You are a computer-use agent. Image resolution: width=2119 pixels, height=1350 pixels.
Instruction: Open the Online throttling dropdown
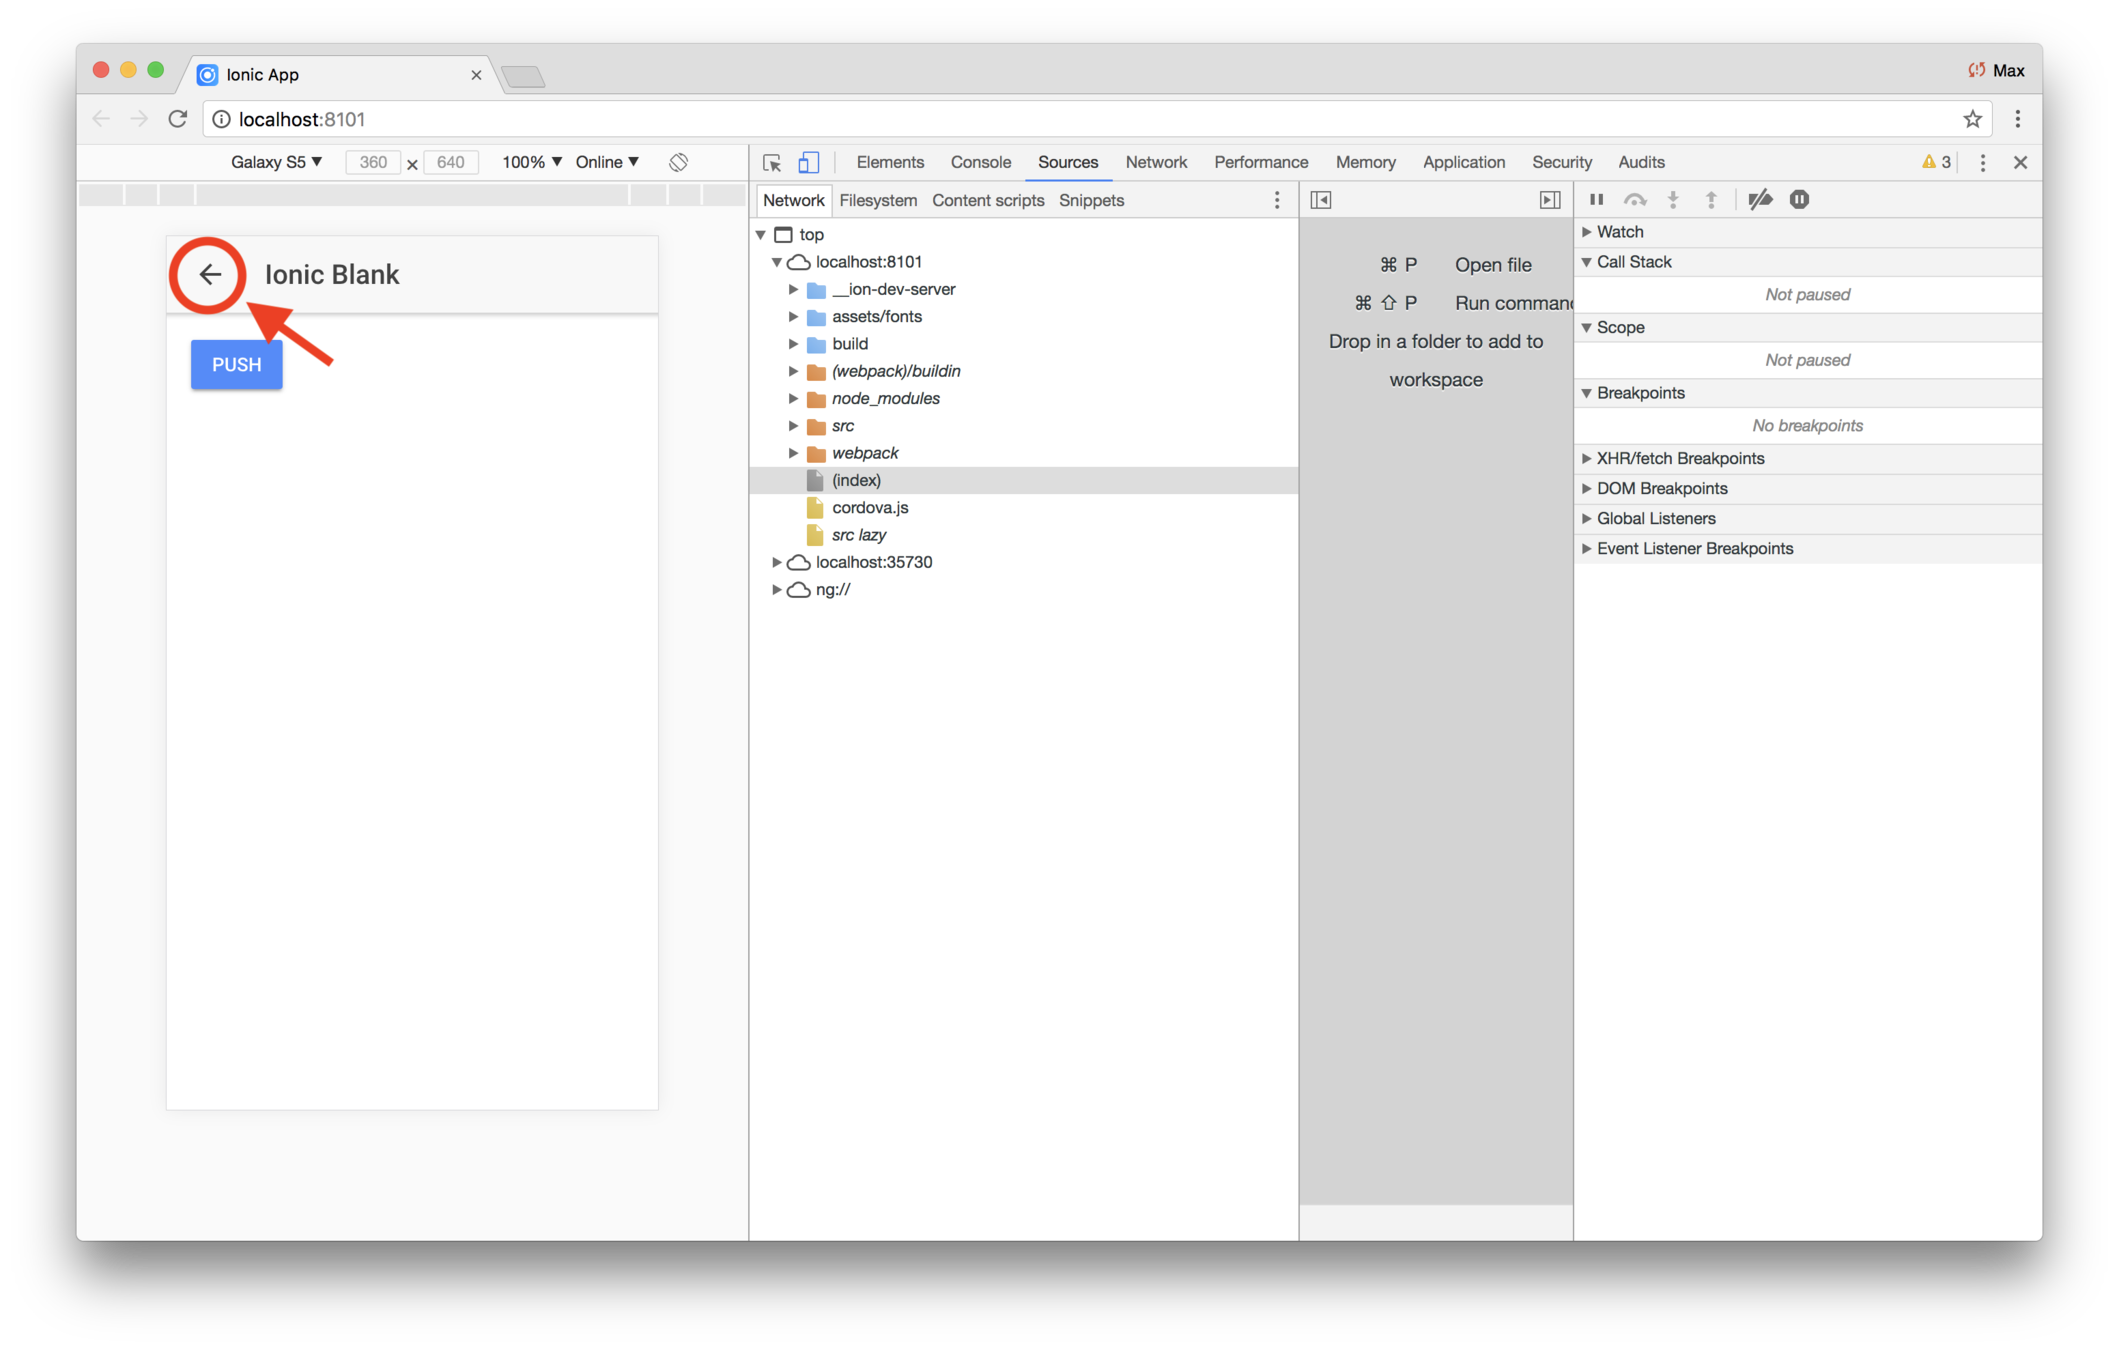[x=606, y=162]
